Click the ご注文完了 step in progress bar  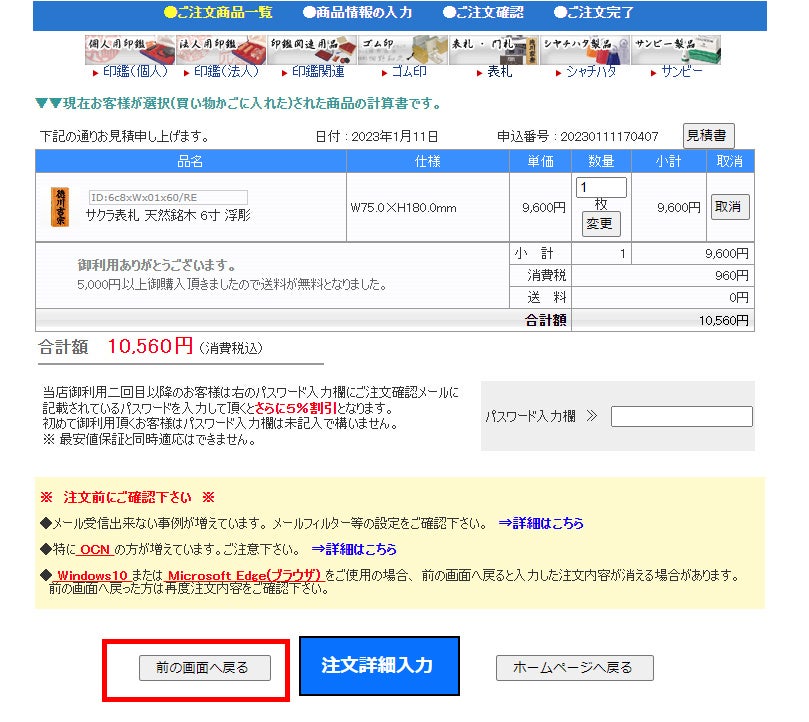[x=593, y=12]
